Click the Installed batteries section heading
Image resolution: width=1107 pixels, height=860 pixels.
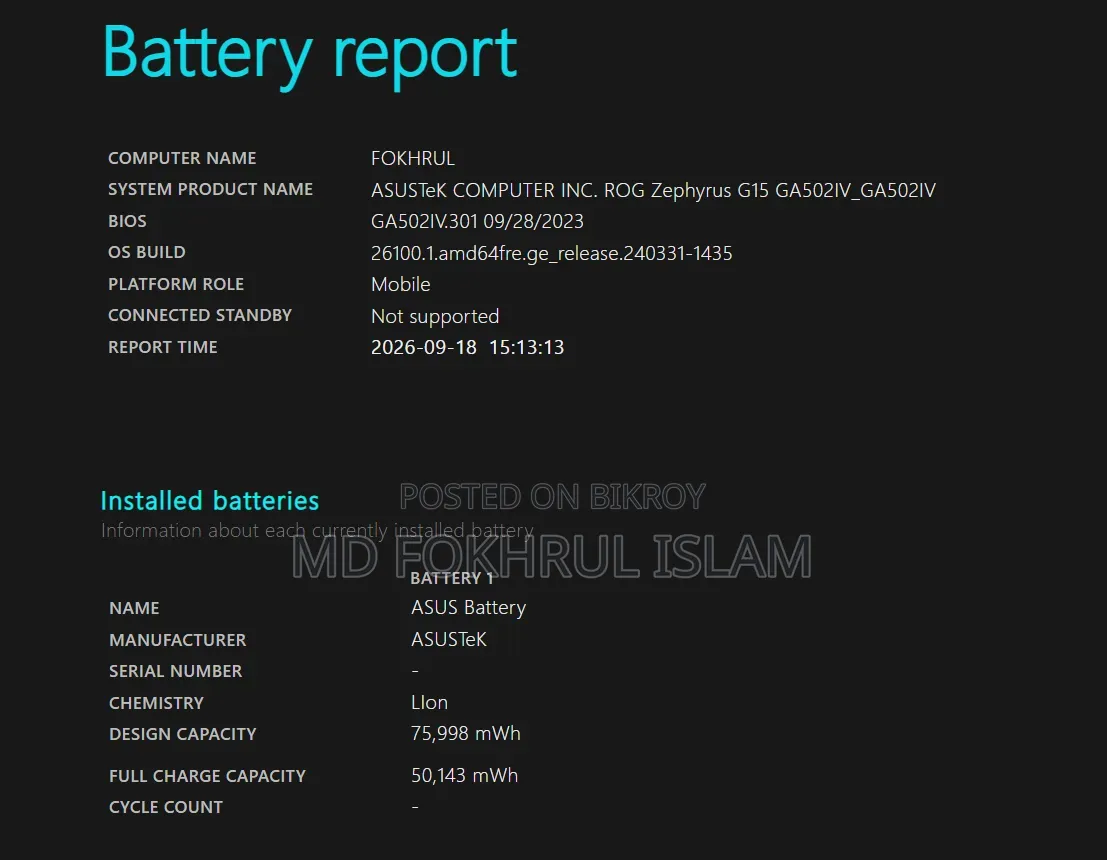click(210, 501)
